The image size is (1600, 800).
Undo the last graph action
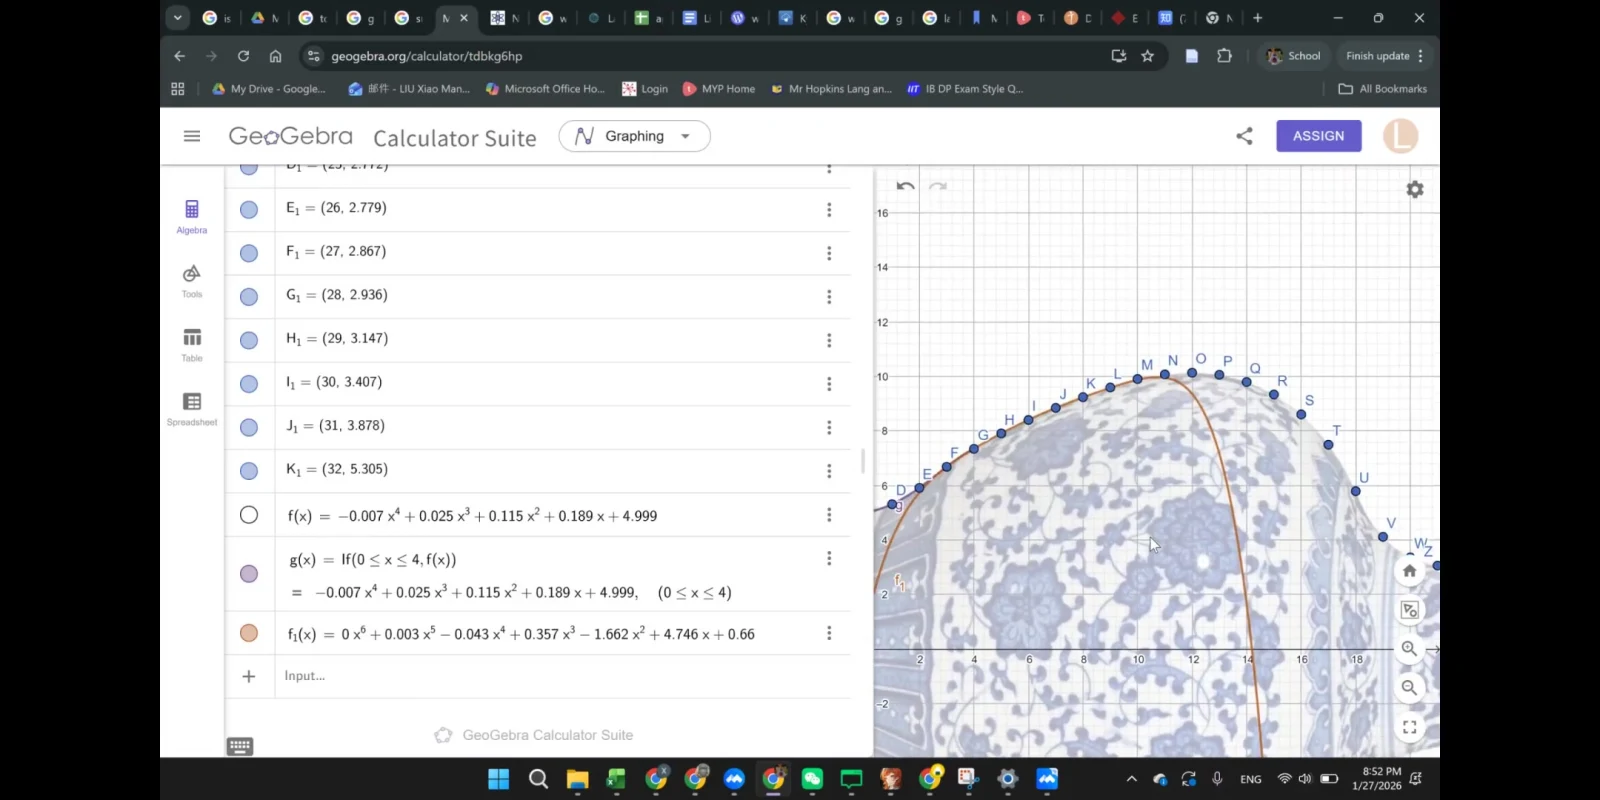(x=905, y=186)
